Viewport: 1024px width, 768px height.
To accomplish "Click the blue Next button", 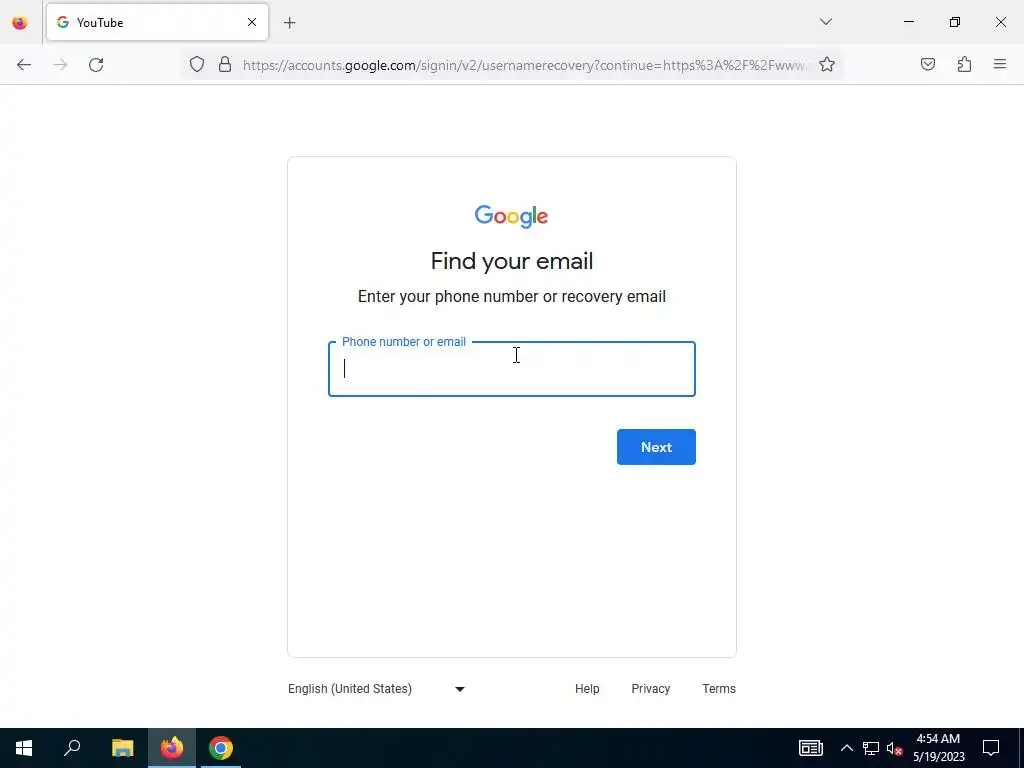I will pos(656,447).
